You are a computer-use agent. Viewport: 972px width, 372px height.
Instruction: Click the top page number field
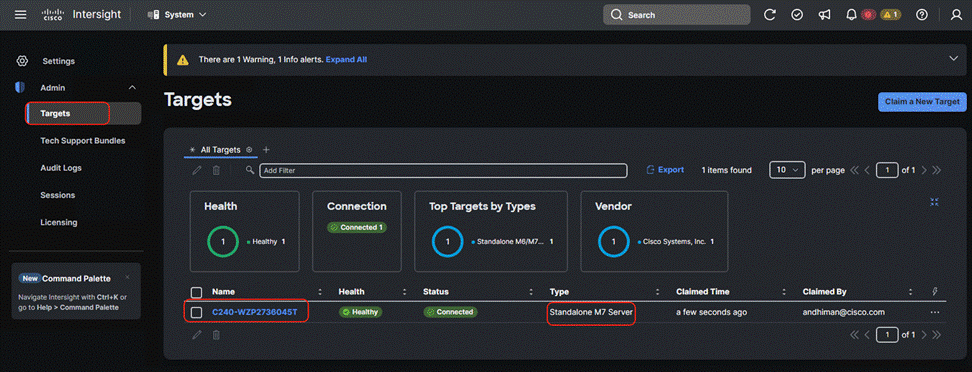(x=887, y=170)
